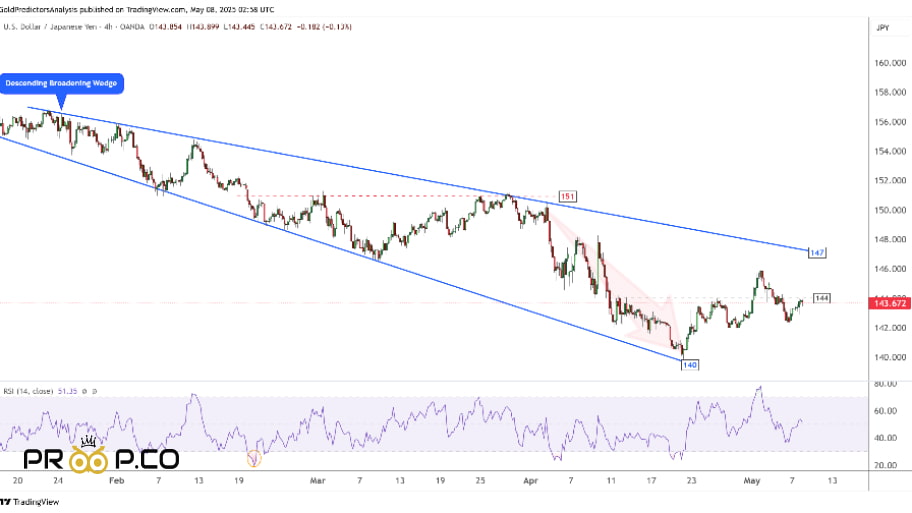Select the 151 resistance price label
The width and height of the screenshot is (912, 513).
click(x=568, y=196)
